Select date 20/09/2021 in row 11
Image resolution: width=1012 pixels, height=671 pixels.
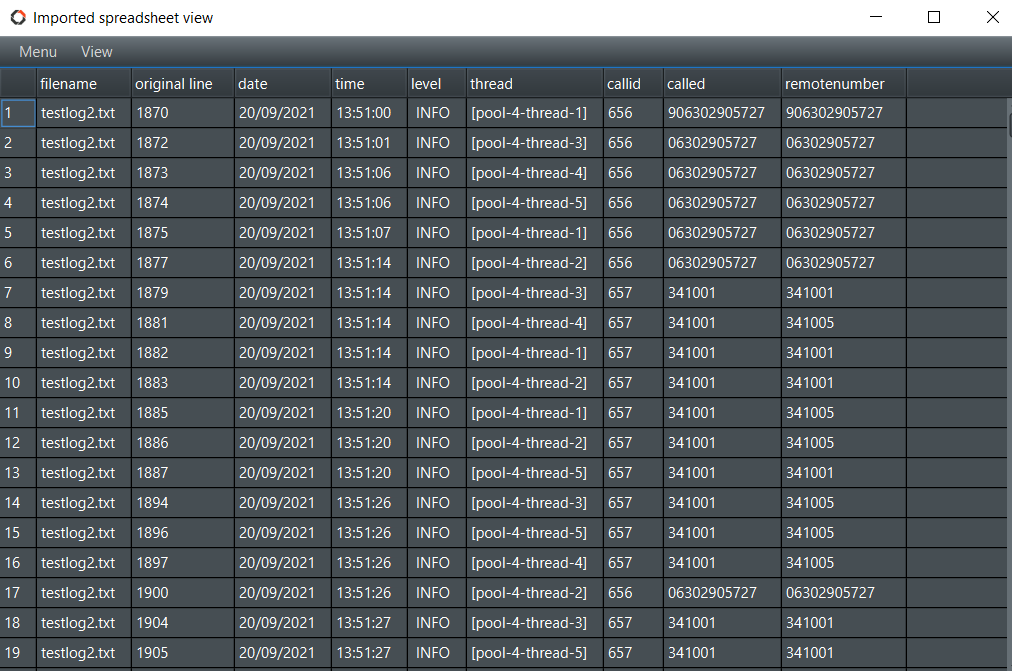[283, 413]
